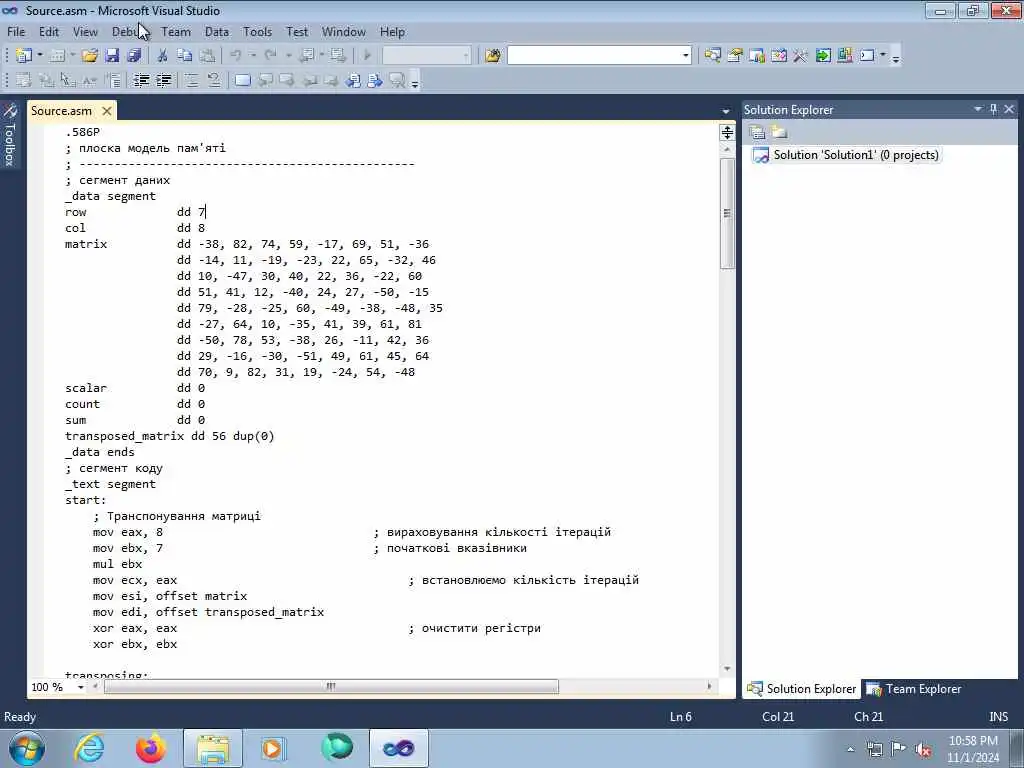Viewport: 1024px width, 768px height.
Task: Open standard toolbar options overflow arrow
Action: [896, 57]
